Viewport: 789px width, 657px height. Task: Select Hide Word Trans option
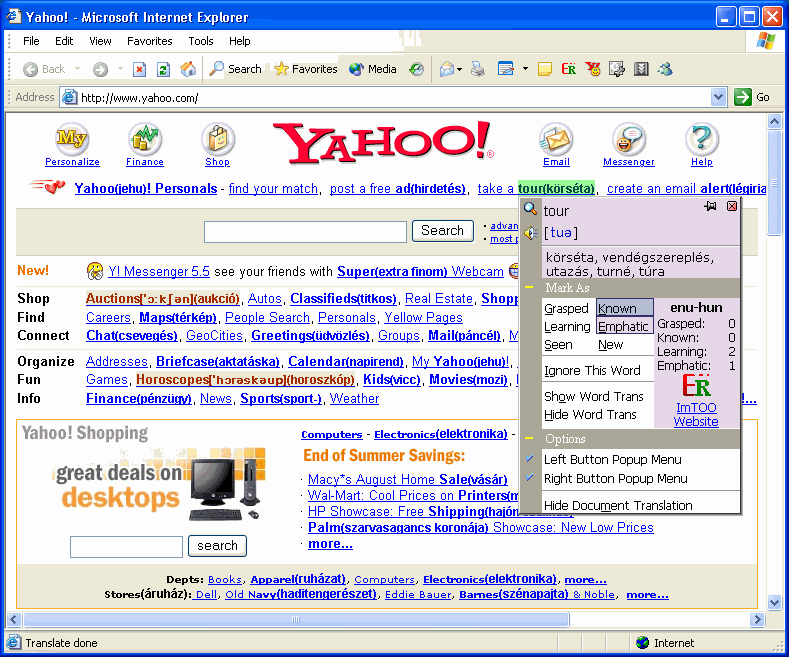click(x=590, y=415)
